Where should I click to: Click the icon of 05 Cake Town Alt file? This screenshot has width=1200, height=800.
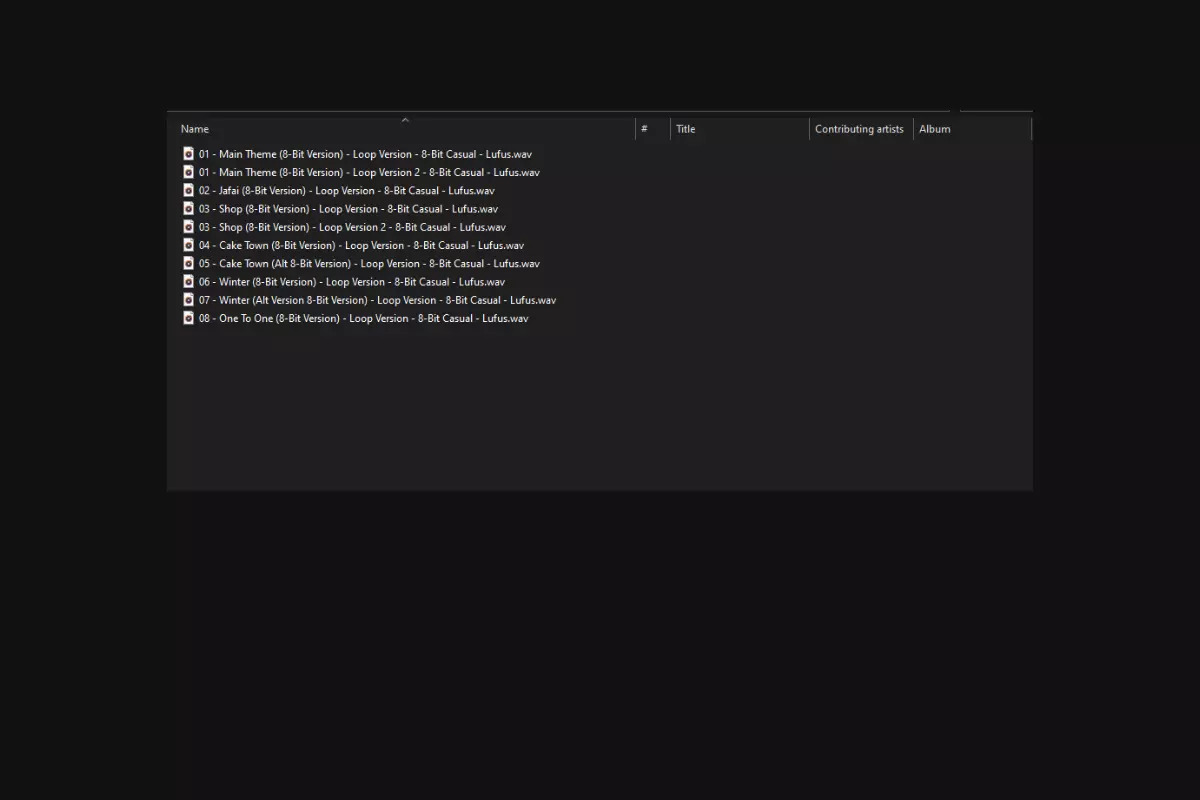(188, 263)
